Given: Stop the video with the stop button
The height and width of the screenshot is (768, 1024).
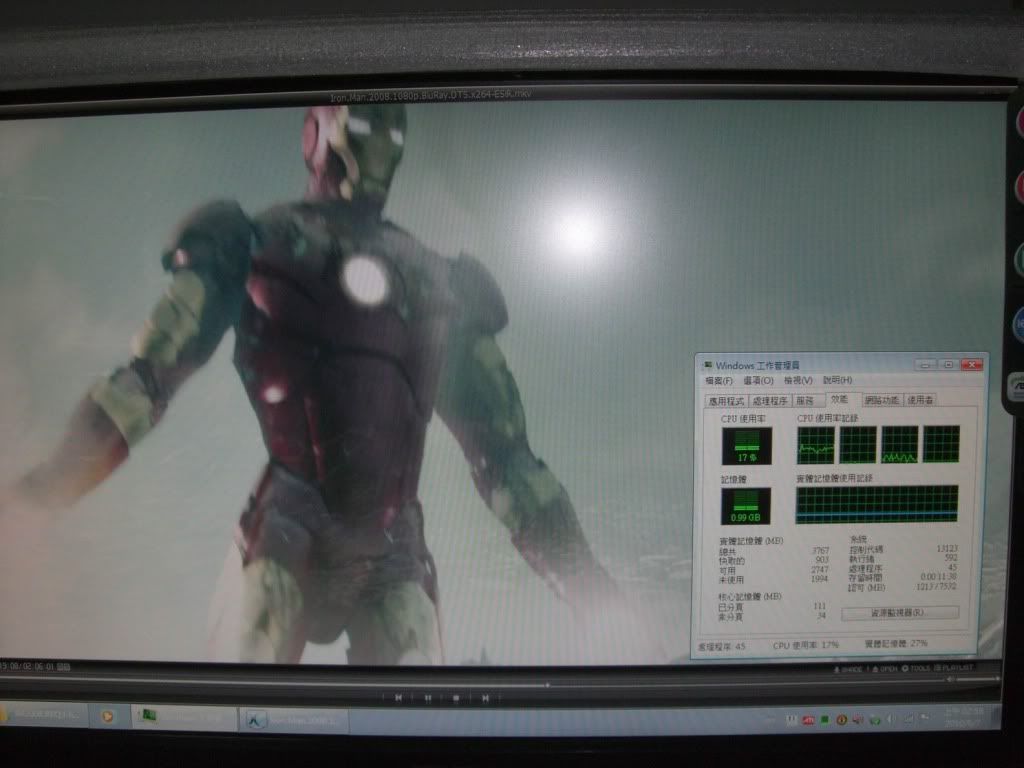Looking at the screenshot, I should pyautogui.click(x=456, y=697).
